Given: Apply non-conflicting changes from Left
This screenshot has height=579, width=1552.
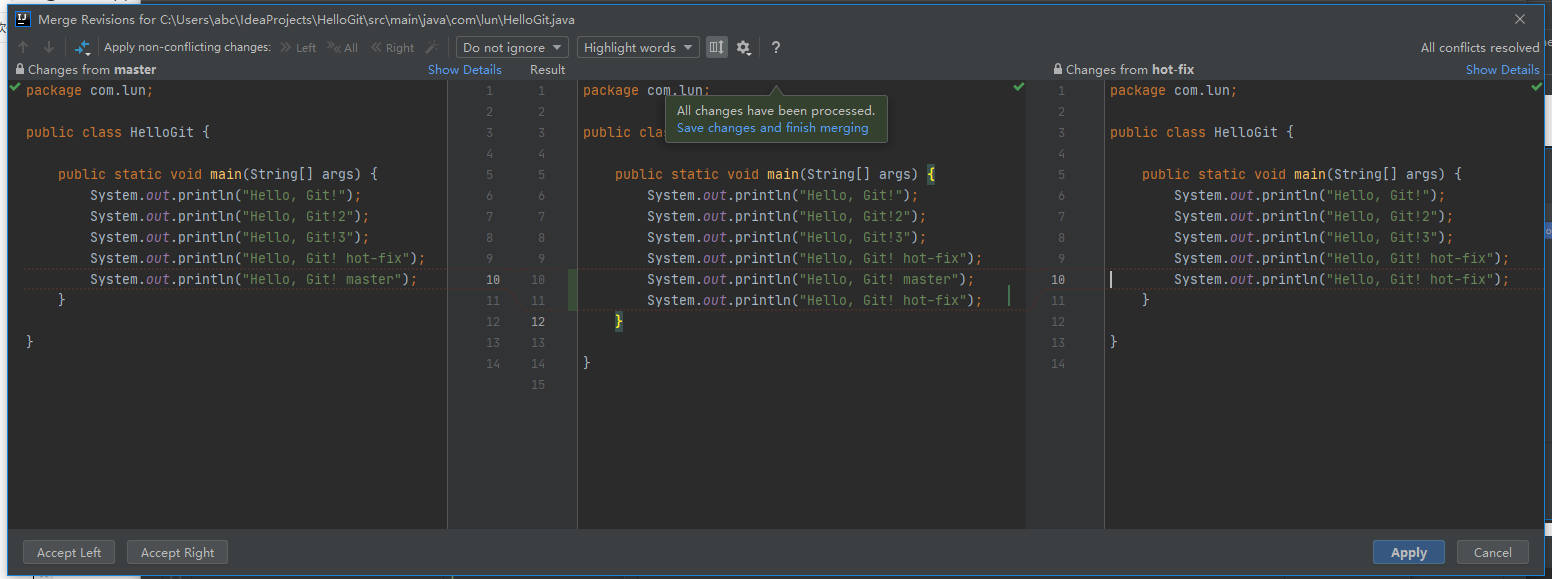Looking at the screenshot, I should 298,47.
